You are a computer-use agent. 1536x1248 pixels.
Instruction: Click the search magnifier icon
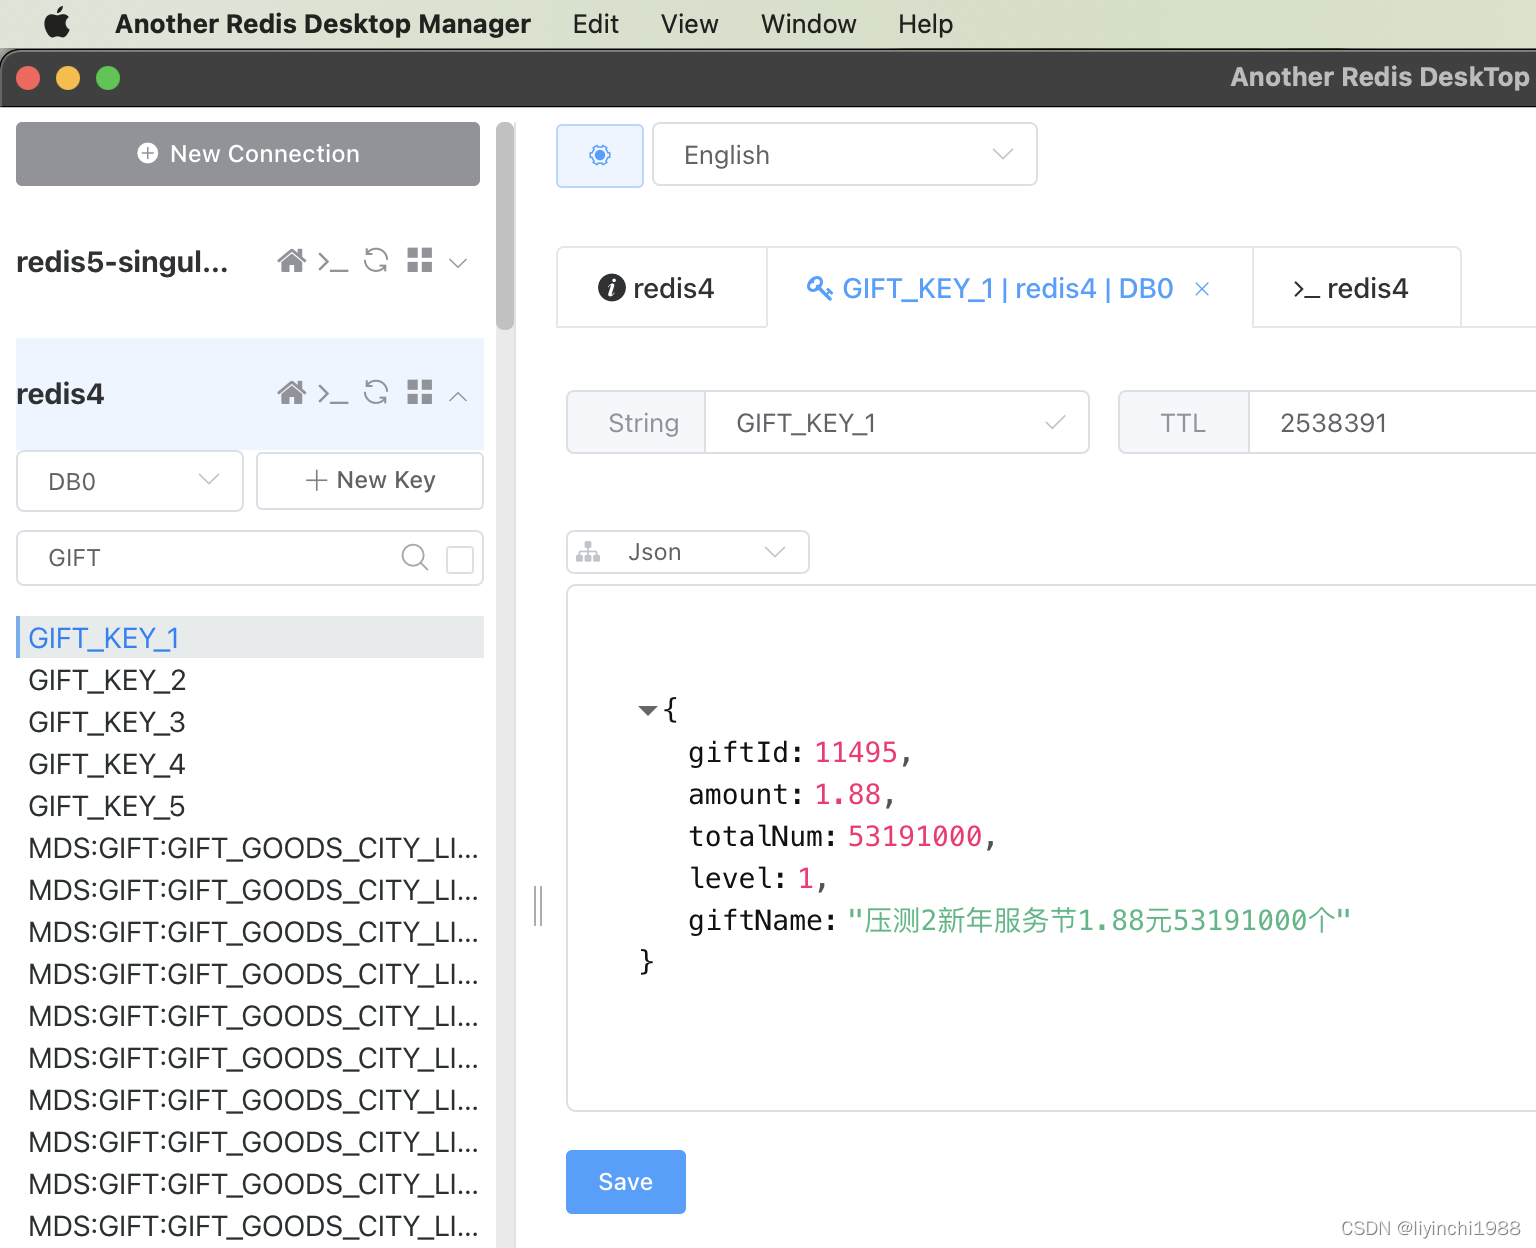pyautogui.click(x=415, y=557)
